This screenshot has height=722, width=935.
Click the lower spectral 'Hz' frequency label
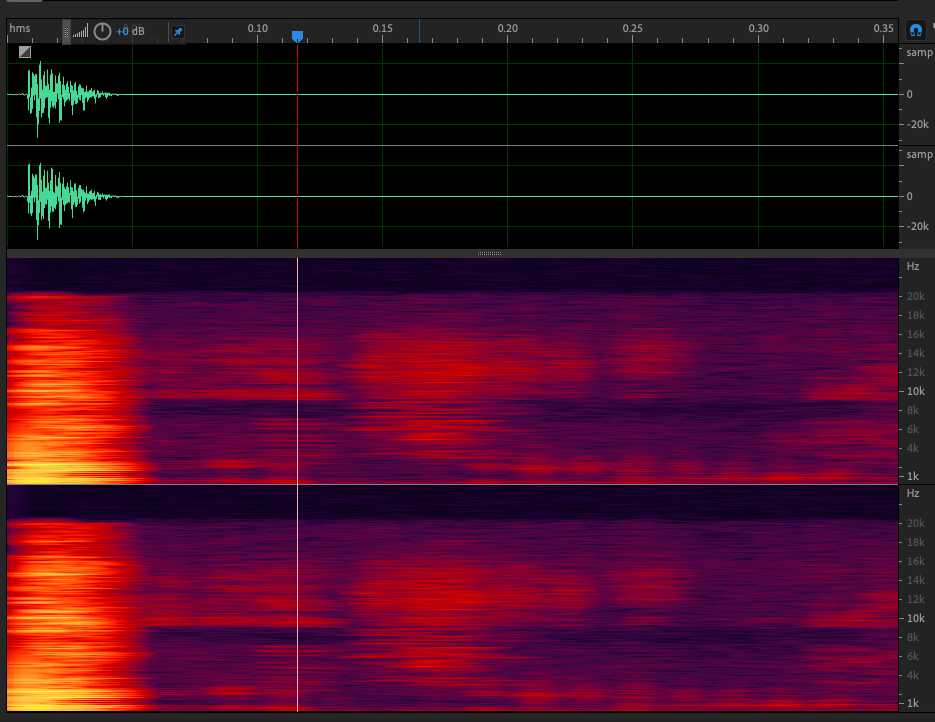point(913,494)
